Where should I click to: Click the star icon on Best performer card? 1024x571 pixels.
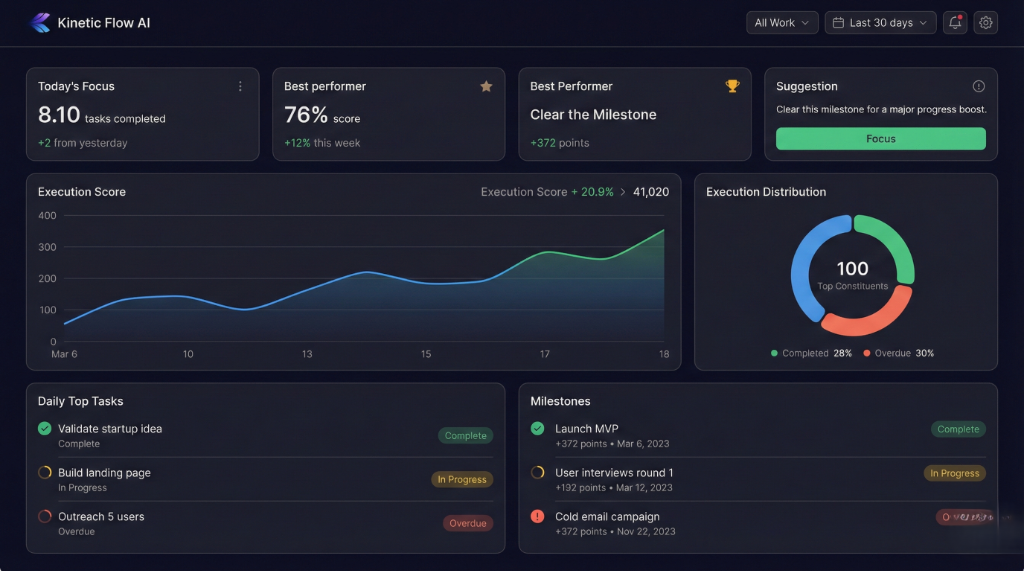(x=486, y=87)
